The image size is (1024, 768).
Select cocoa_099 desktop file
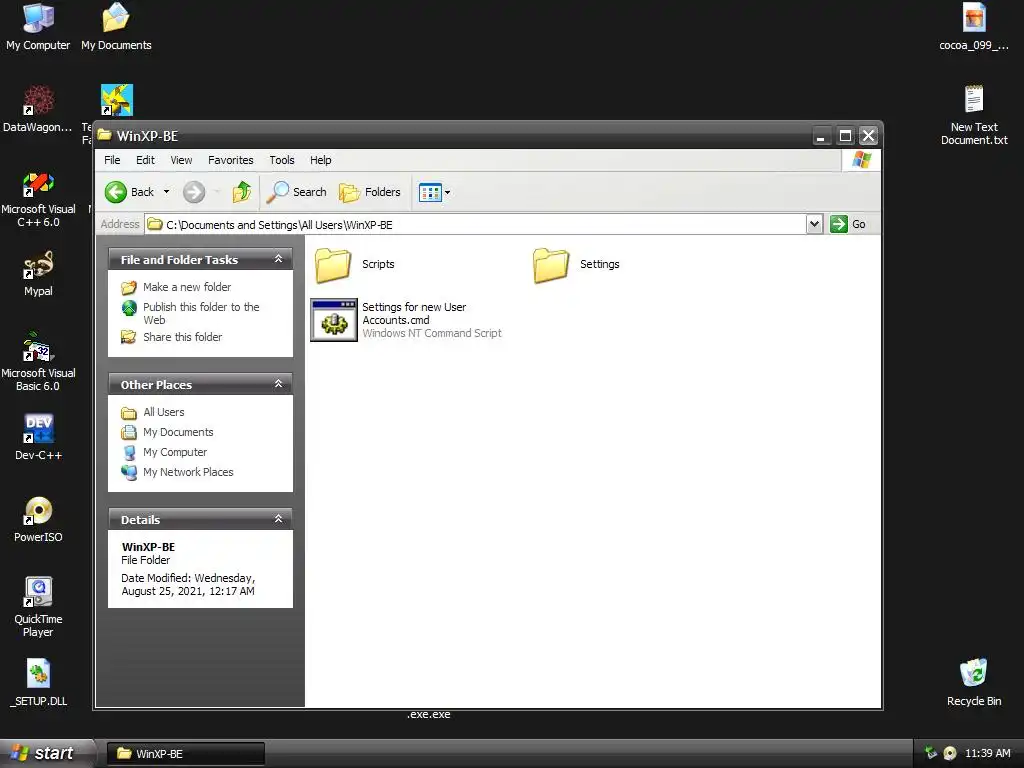tap(974, 27)
